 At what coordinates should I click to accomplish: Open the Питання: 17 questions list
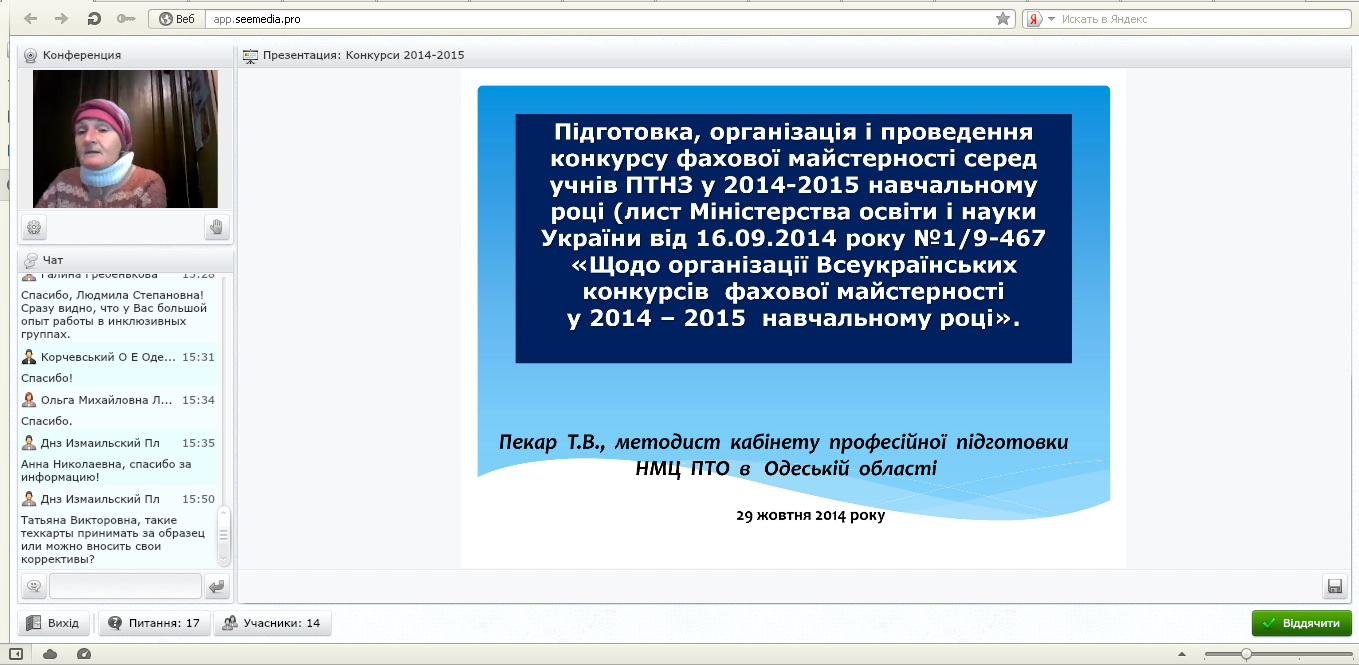pos(154,623)
